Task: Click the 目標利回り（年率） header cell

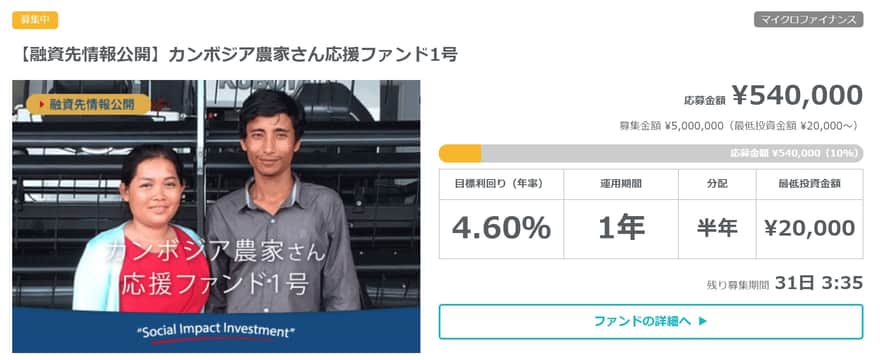Action: pyautogui.click(x=501, y=184)
